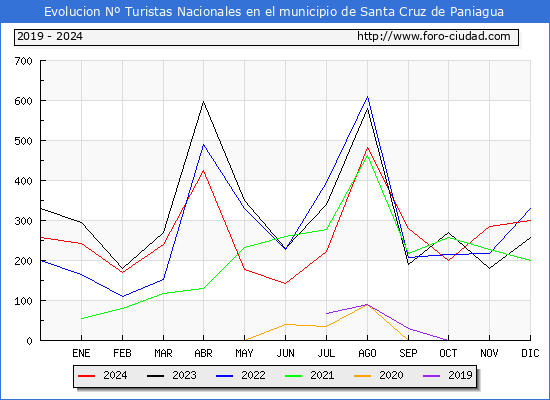The height and width of the screenshot is (400, 550).
Task: Click the green 2021 line point at ABR
Action: pyautogui.click(x=203, y=288)
